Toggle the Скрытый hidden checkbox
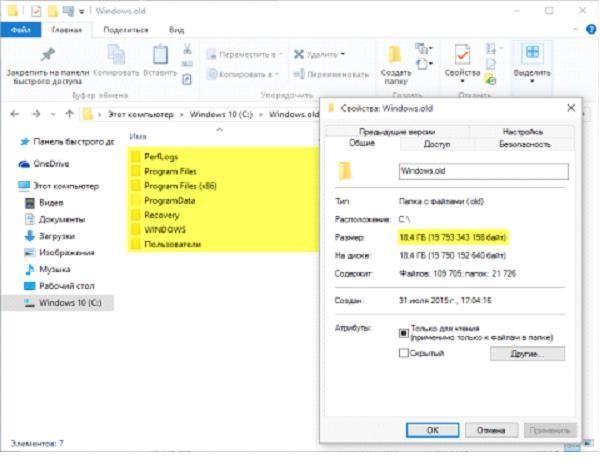The height and width of the screenshot is (471, 600). coord(404,353)
